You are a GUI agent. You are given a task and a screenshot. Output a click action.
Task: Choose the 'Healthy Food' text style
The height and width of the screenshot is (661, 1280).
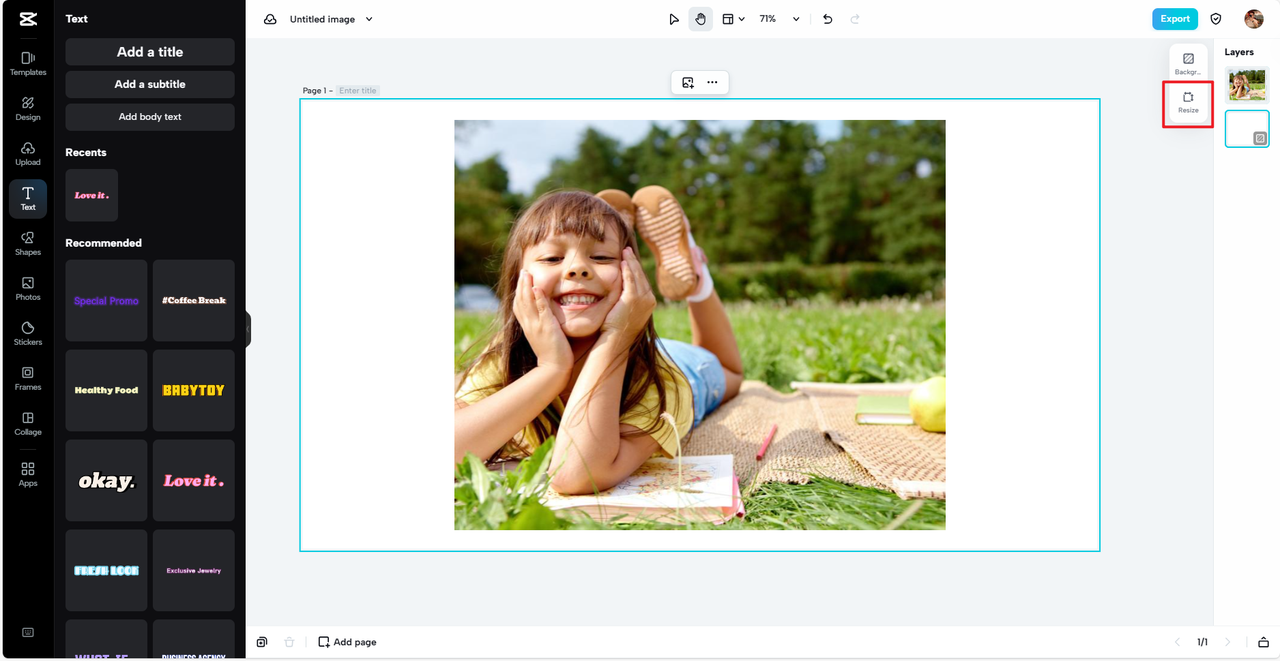[x=106, y=390]
